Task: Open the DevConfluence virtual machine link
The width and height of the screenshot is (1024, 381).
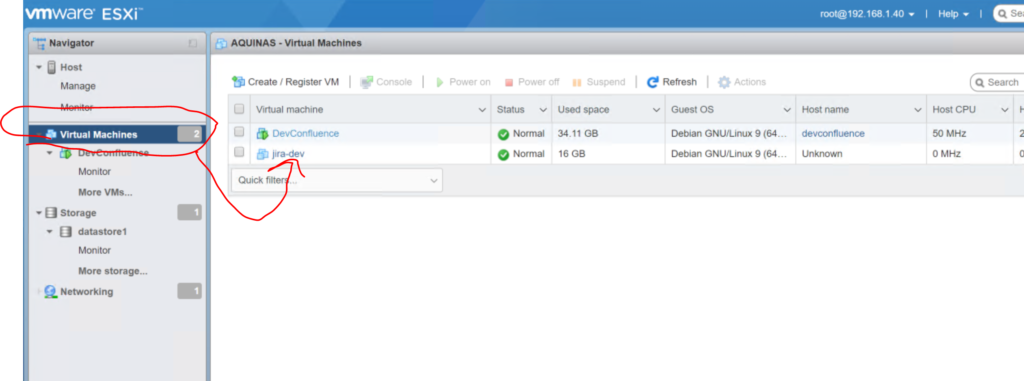Action: (x=306, y=133)
